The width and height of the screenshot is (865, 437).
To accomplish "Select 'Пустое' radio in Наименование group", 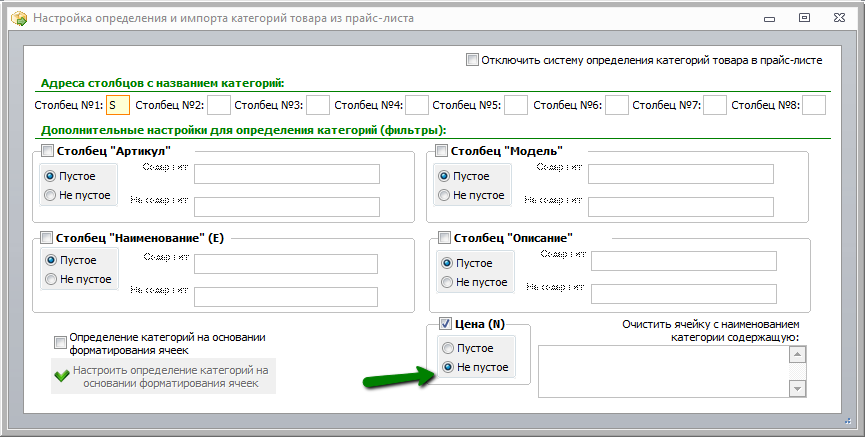I will click(51, 260).
